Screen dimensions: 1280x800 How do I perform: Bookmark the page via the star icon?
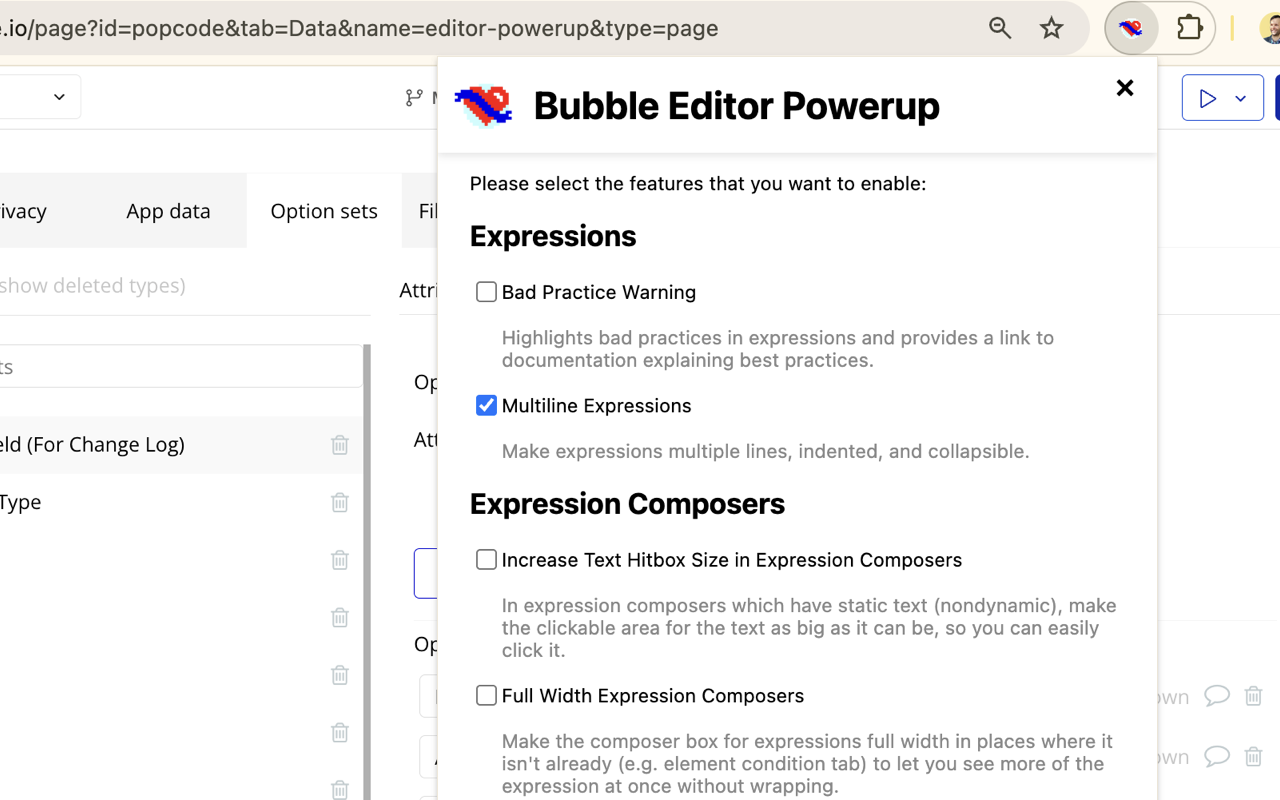(1051, 28)
